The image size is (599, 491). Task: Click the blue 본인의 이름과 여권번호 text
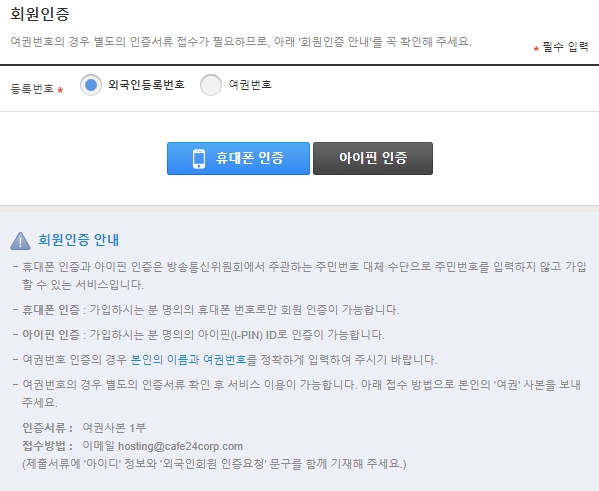[x=188, y=360]
